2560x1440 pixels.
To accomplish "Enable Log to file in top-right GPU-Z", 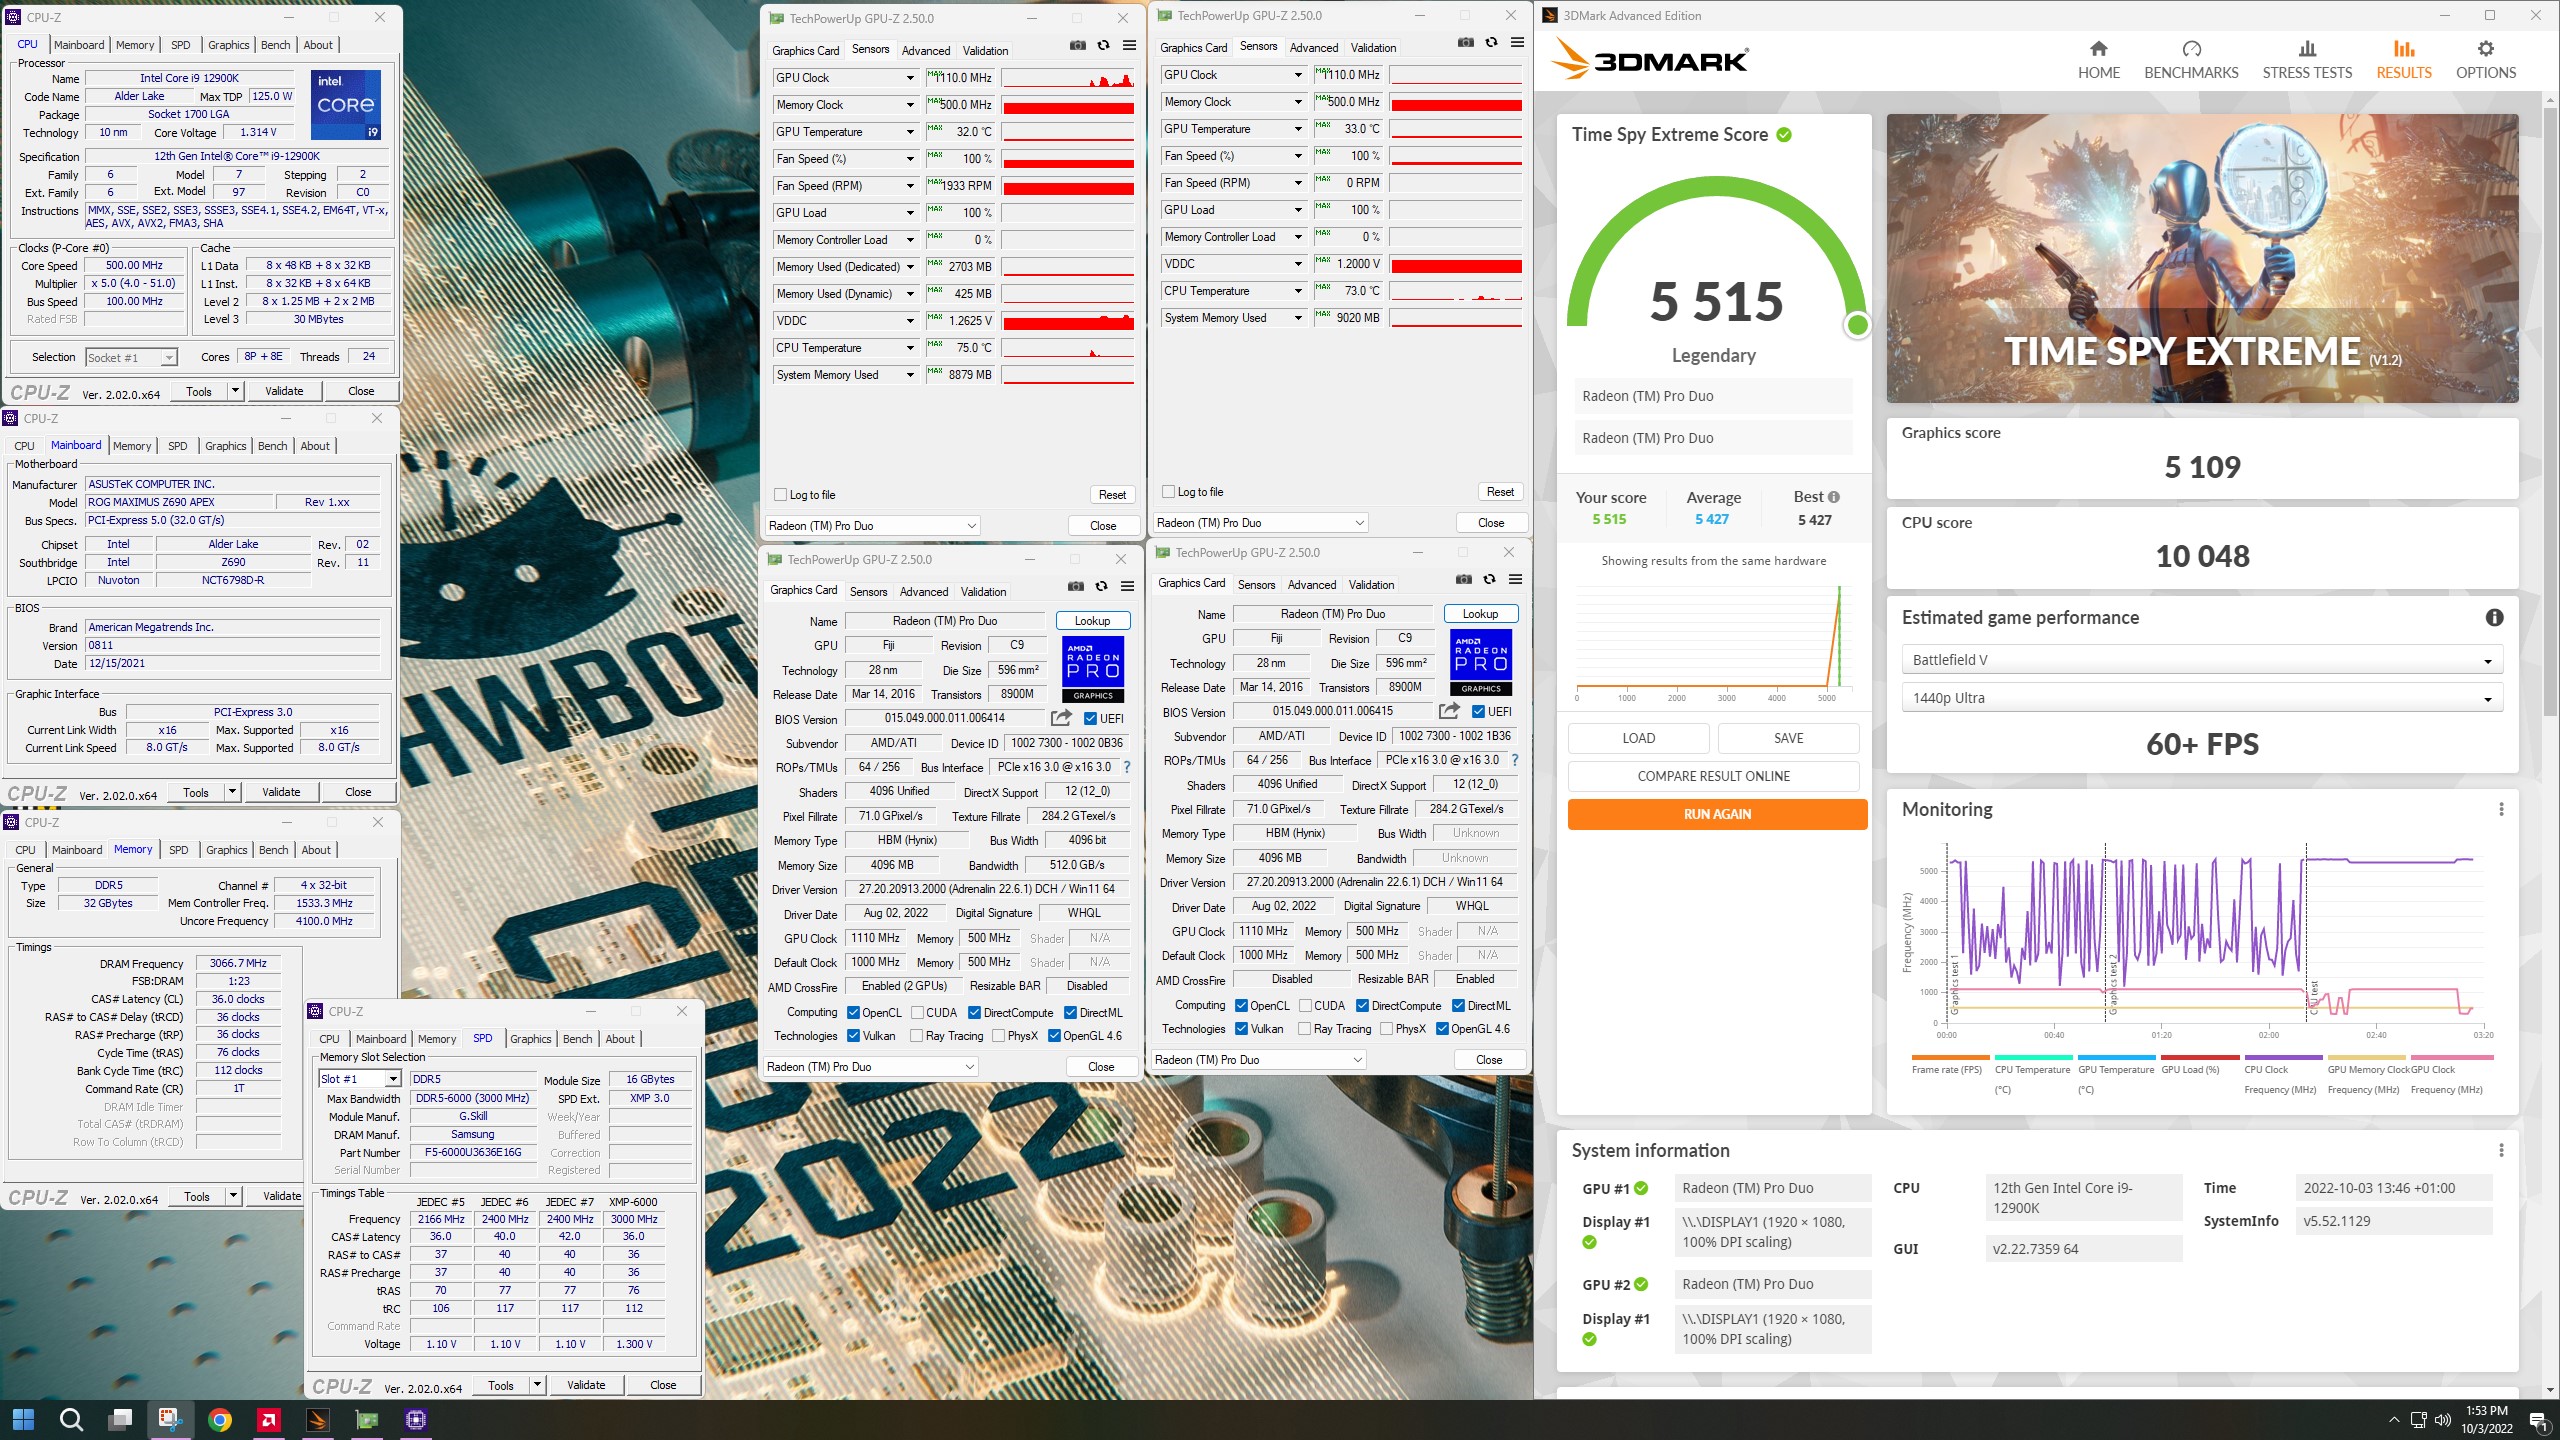I will 1168,492.
